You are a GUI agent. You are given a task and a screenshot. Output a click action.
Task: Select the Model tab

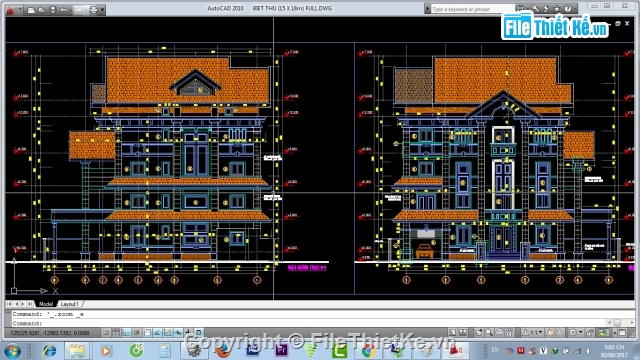(46, 304)
